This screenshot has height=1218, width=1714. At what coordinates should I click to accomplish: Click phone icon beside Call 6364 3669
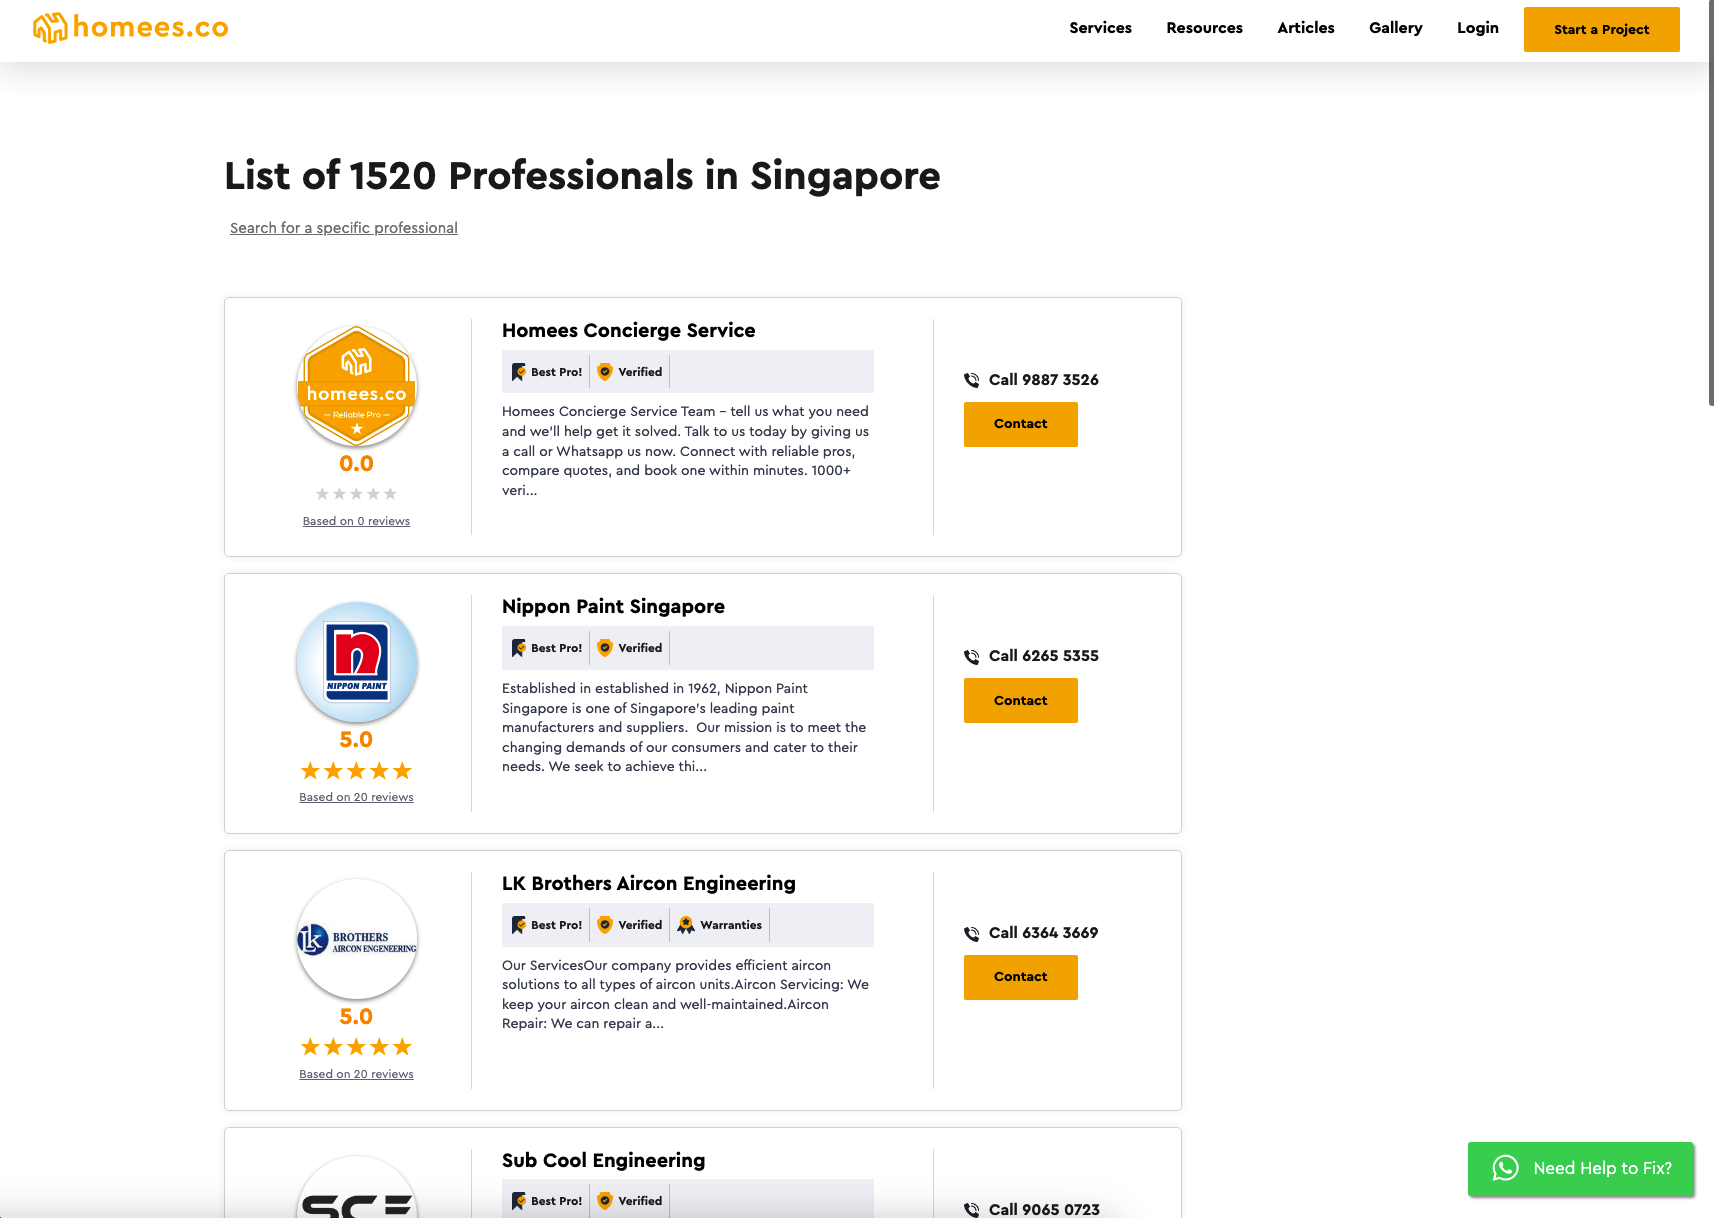pyautogui.click(x=971, y=934)
